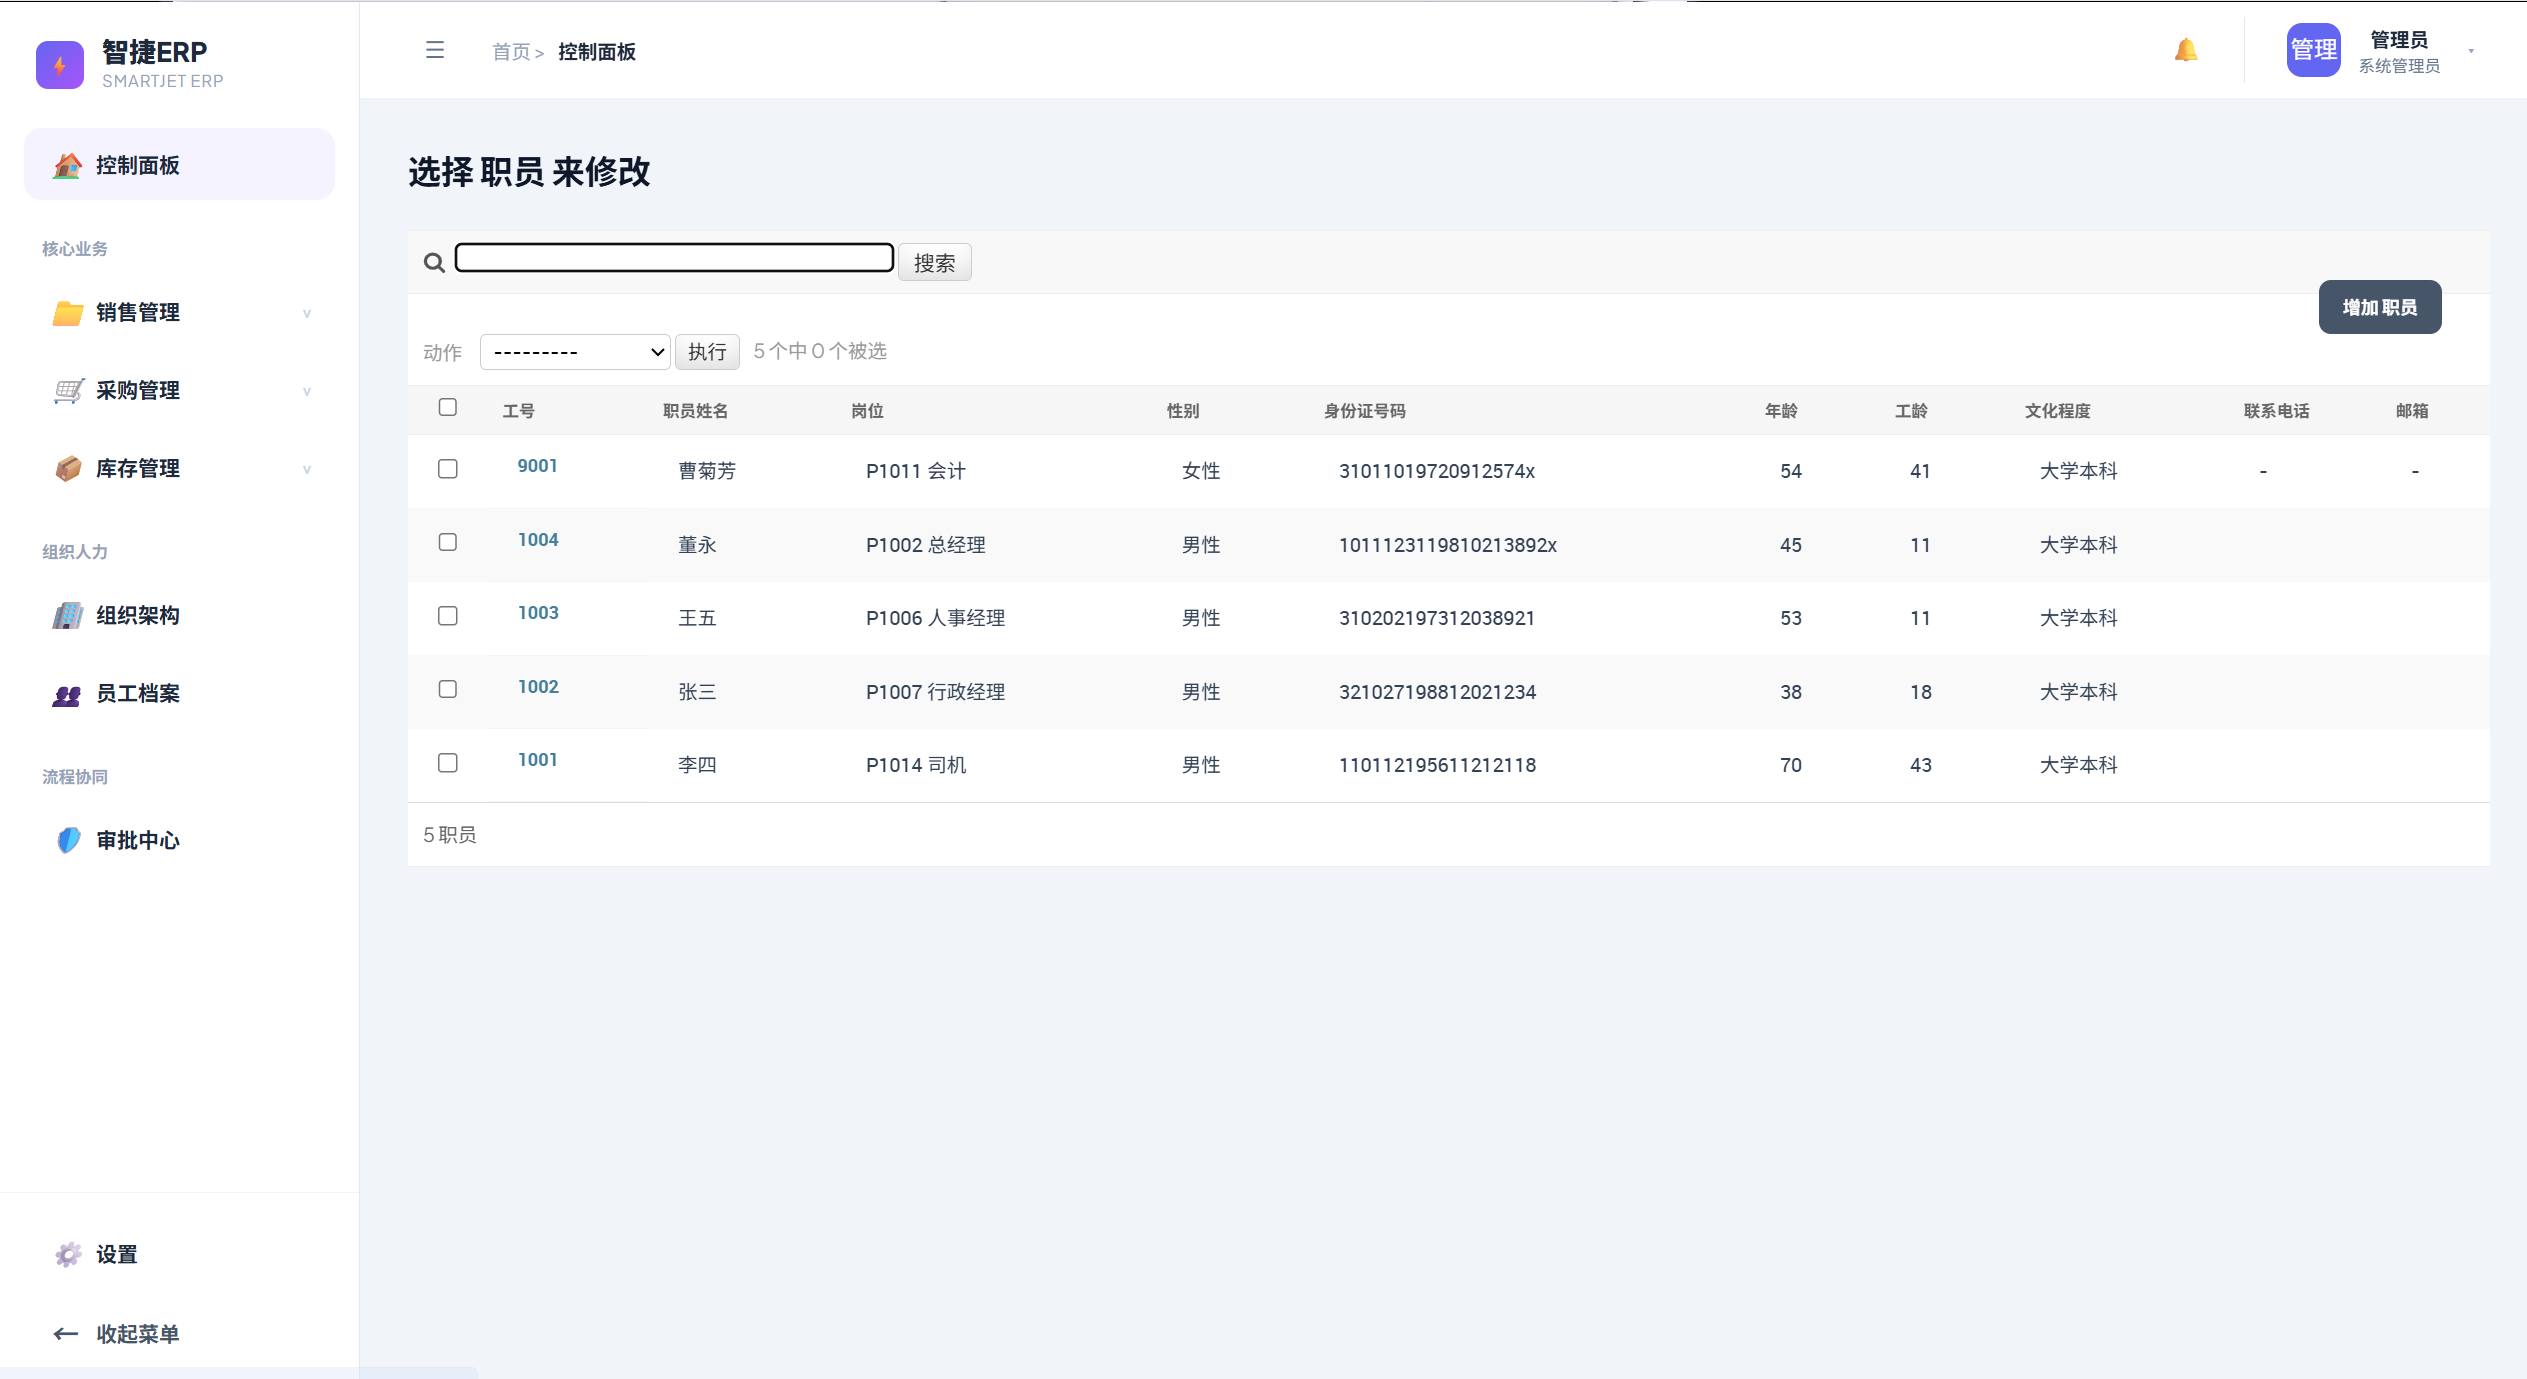Click the 搜索 button
This screenshot has width=2527, height=1379.
click(934, 263)
